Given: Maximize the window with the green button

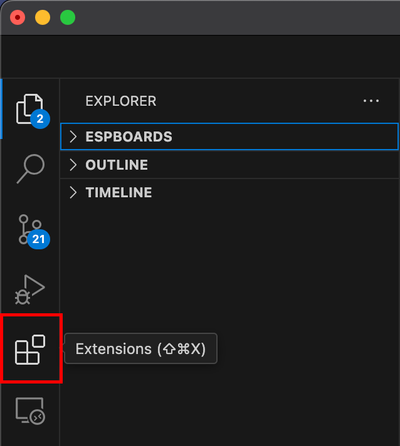Looking at the screenshot, I should tap(68, 17).
